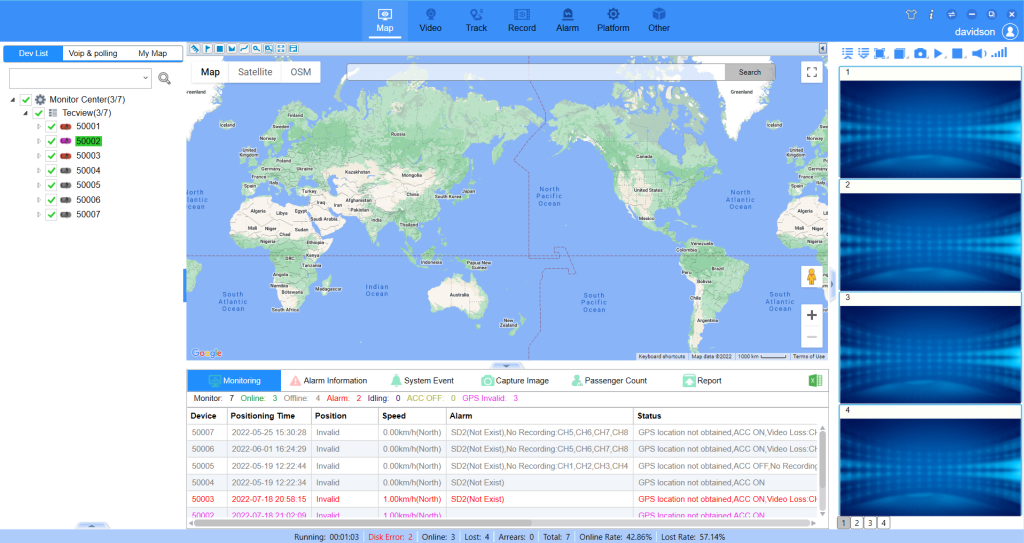Screen dimensions: 1024x543
Task: Open the Track module in top navigation
Action: (476, 19)
